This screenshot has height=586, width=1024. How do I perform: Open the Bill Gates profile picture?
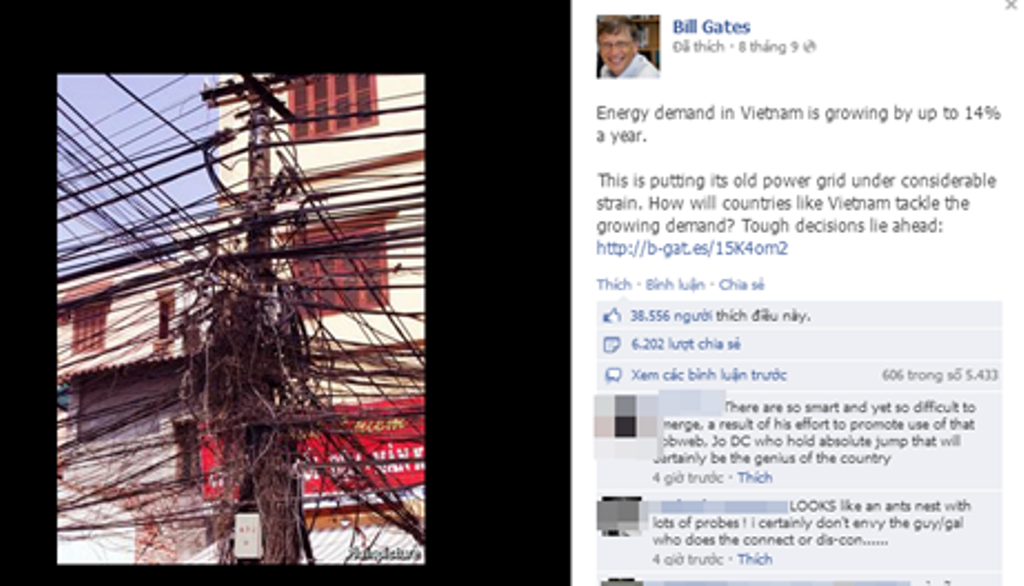point(628,46)
